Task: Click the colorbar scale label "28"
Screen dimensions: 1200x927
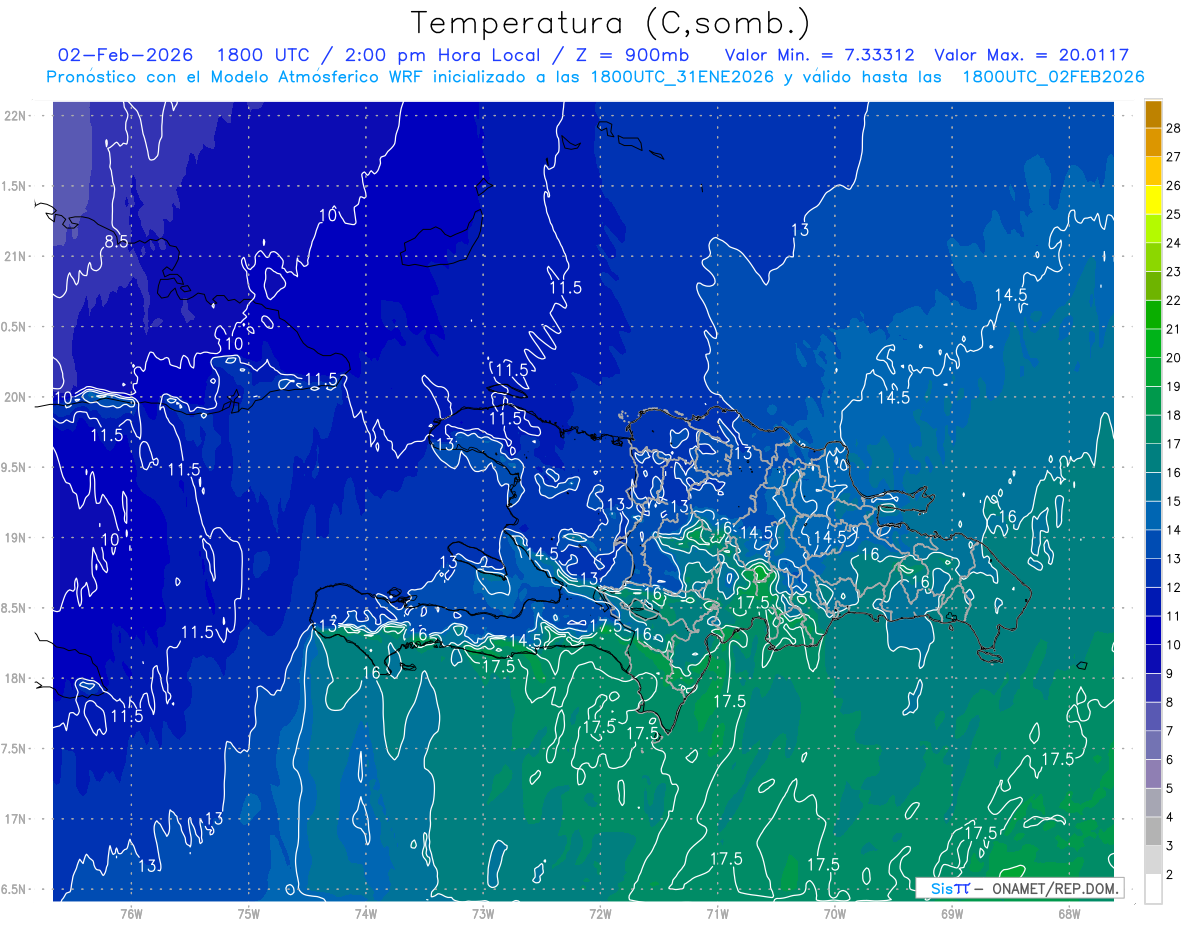Action: [1174, 128]
